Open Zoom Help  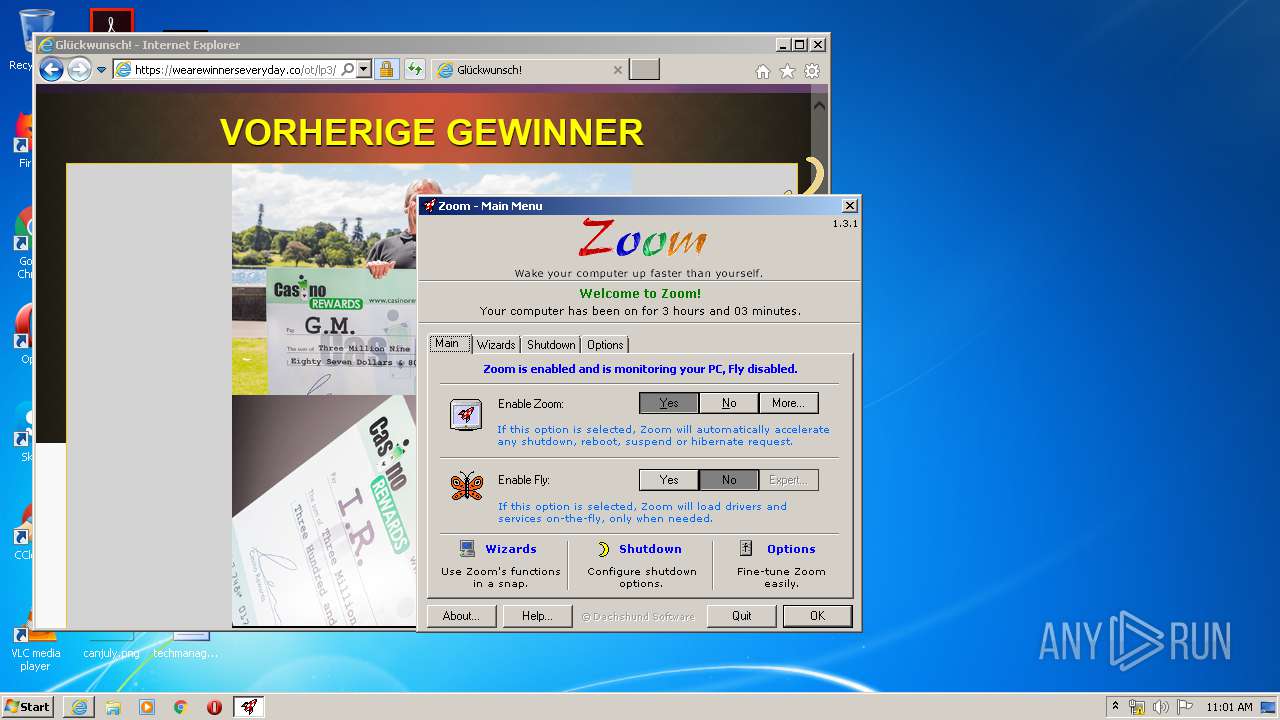point(537,616)
